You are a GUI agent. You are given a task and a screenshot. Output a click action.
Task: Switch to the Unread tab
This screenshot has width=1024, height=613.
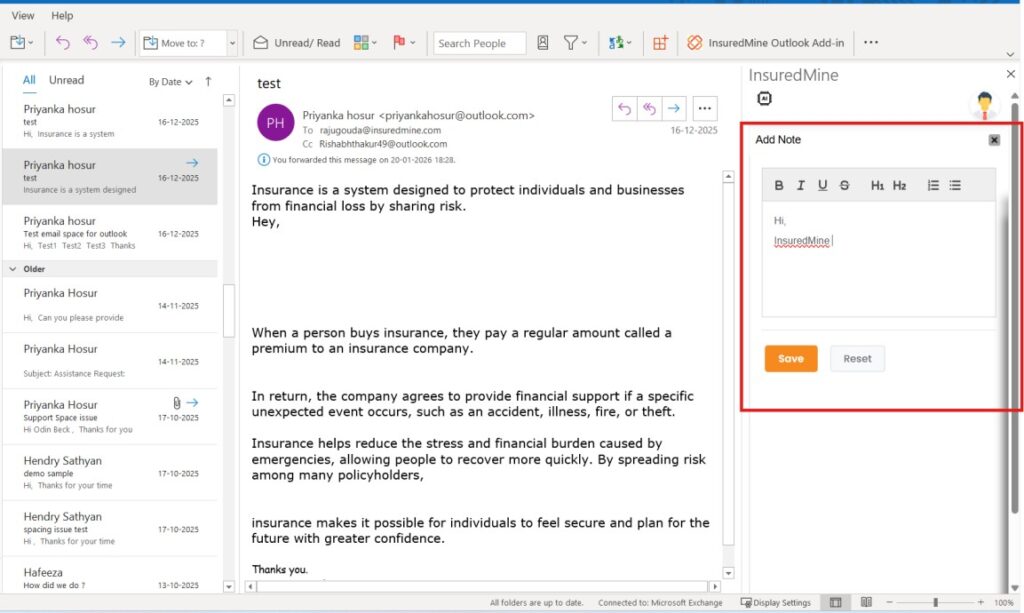[67, 80]
